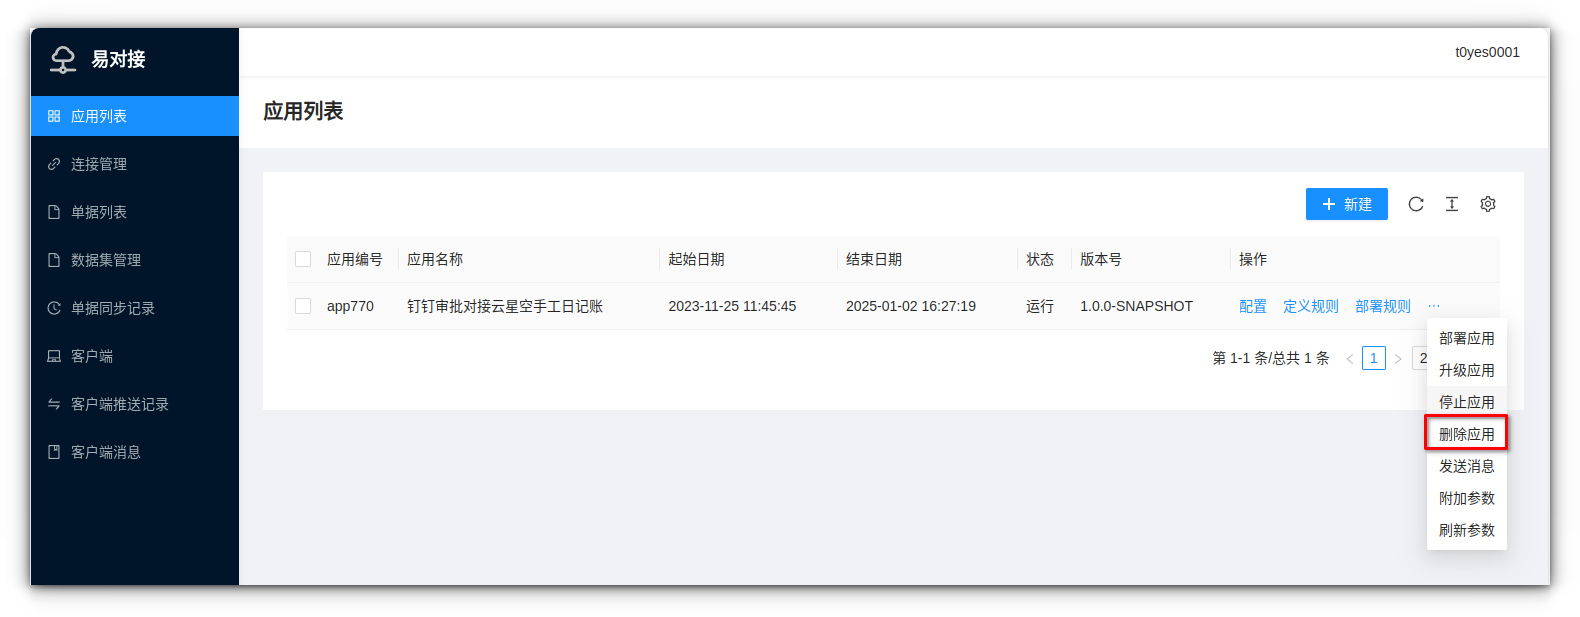Screen dimensions: 1580x617
Task: Click the previous page arrow
Action: [x=1350, y=358]
